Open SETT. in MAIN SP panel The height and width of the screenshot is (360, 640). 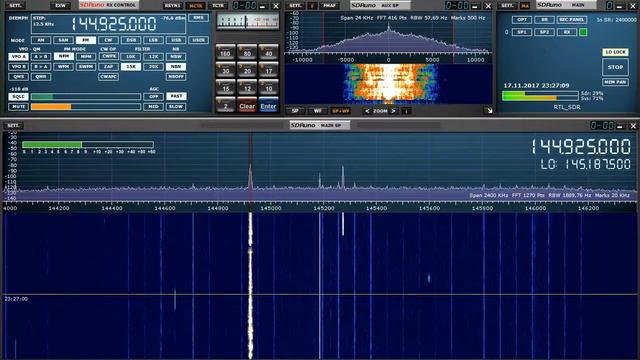13,125
